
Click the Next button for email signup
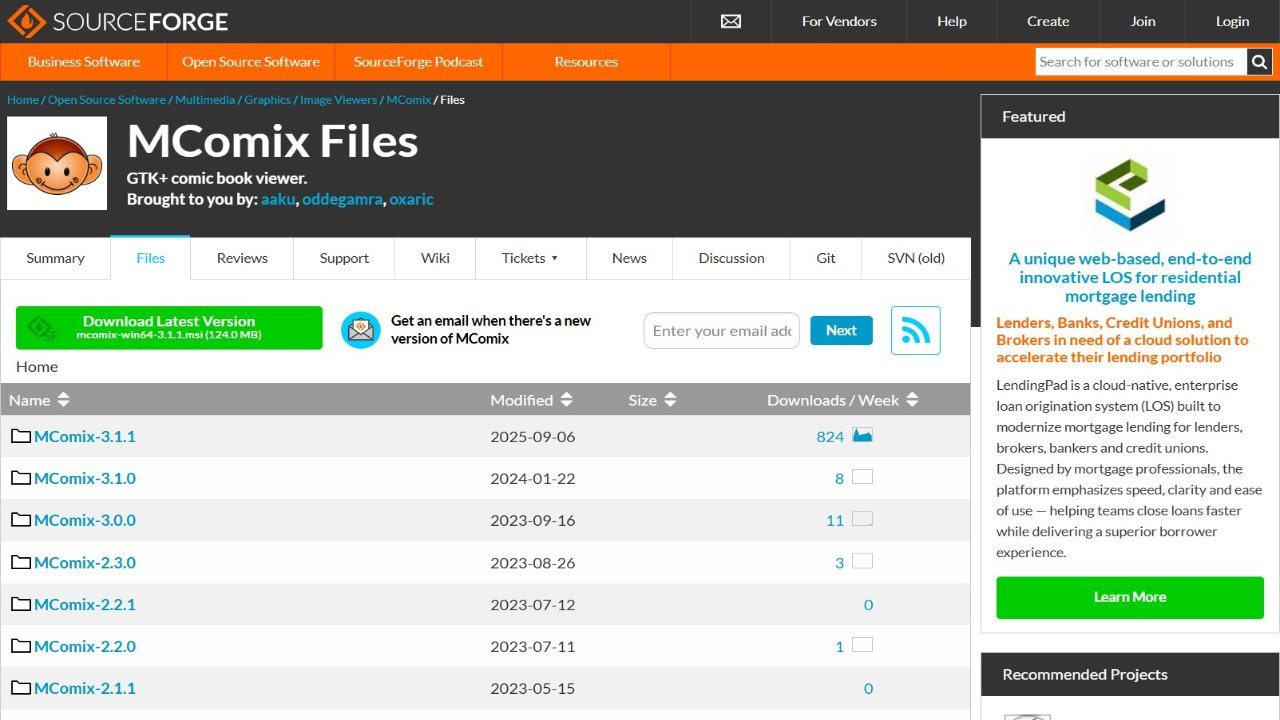click(841, 331)
